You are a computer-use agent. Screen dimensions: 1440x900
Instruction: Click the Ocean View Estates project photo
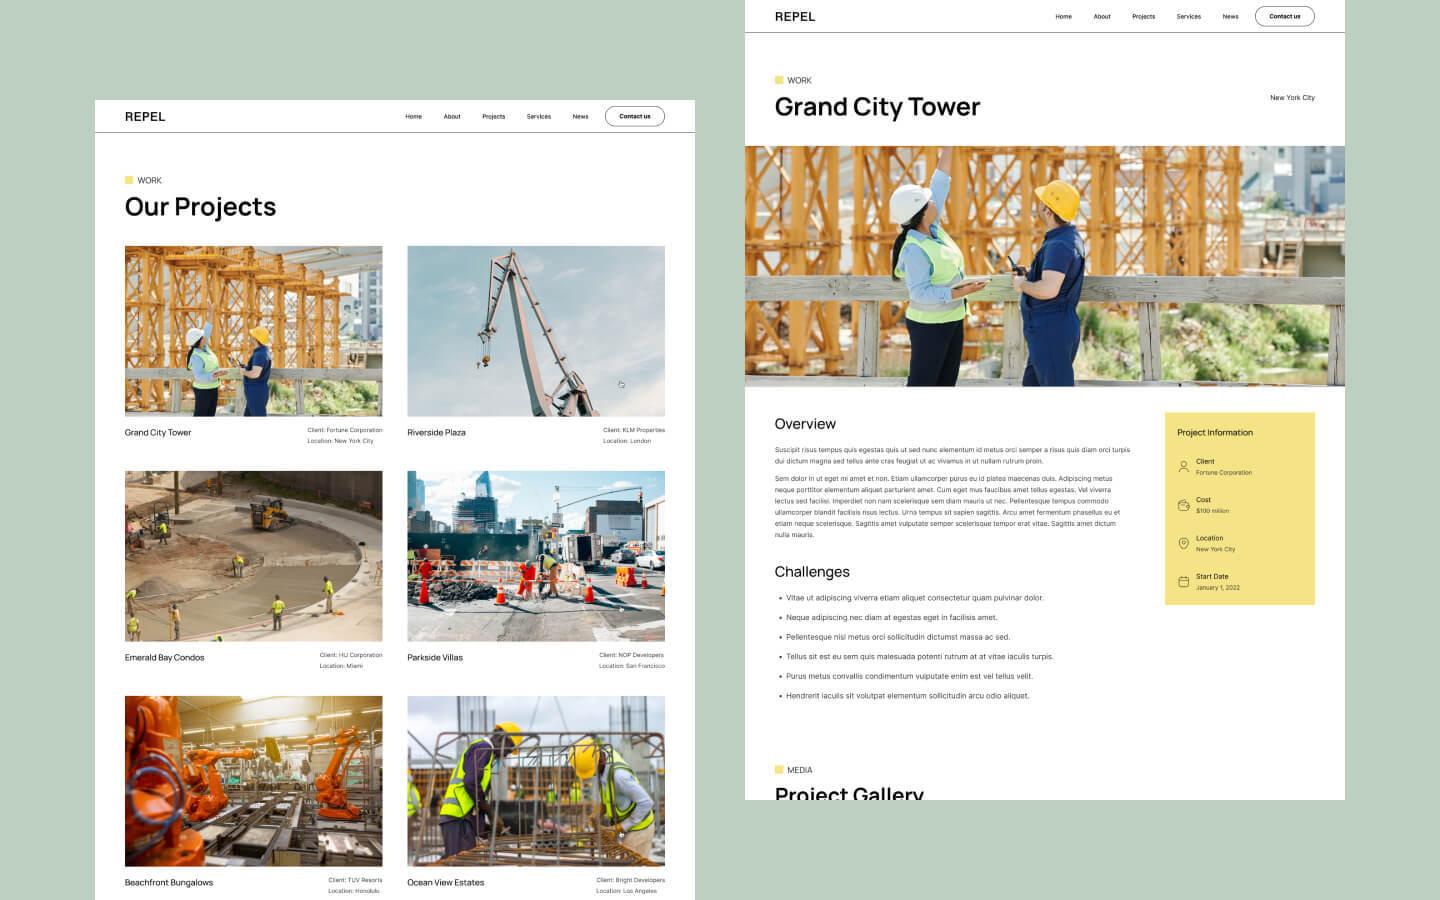click(536, 780)
